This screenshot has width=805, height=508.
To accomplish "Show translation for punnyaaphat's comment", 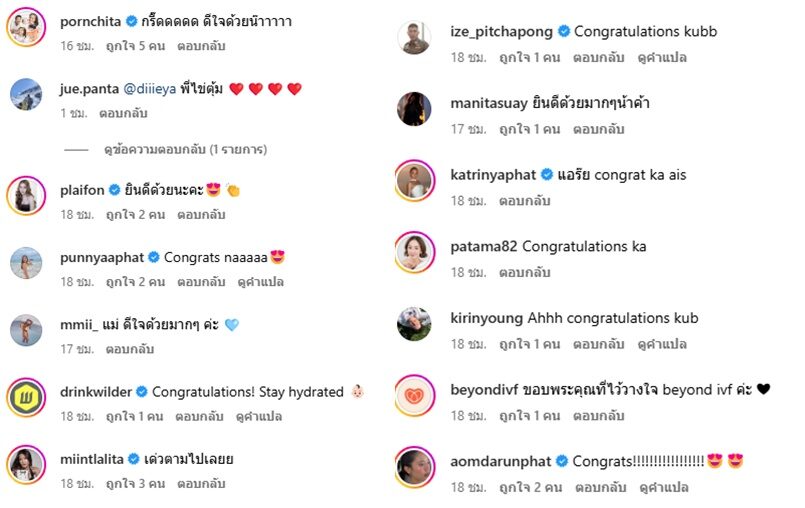I will point(260,282).
